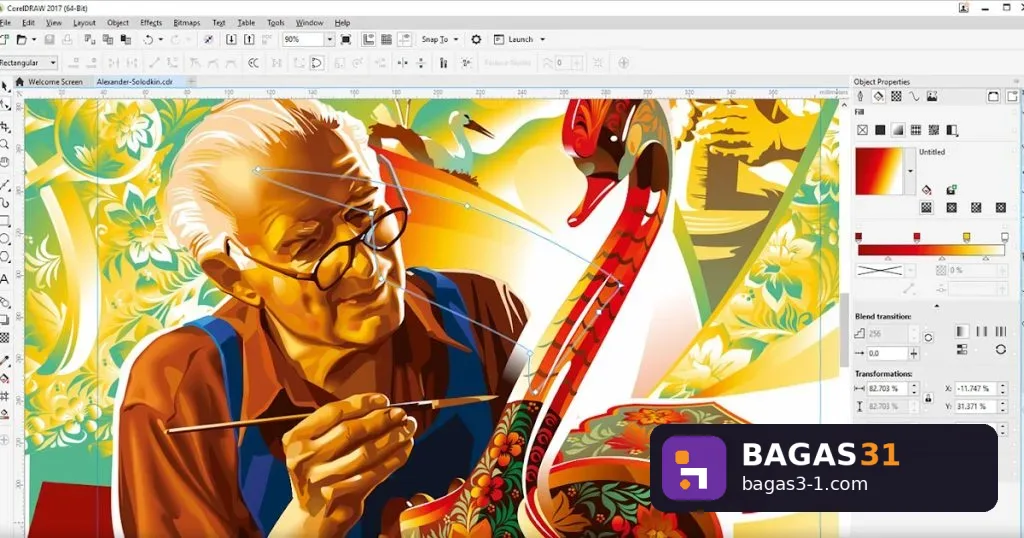Select No fill type
This screenshot has width=1024, height=538.
click(x=862, y=130)
